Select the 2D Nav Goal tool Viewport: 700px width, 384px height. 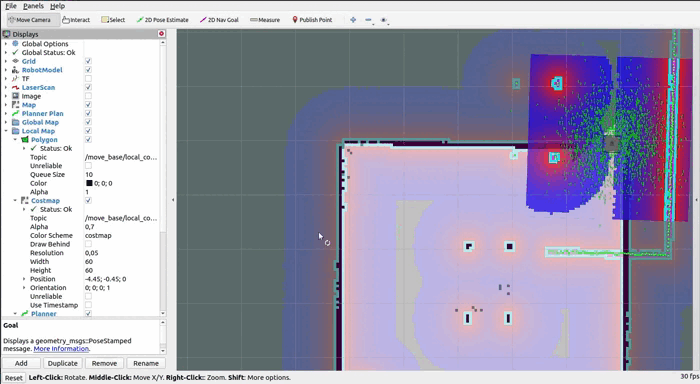click(x=219, y=20)
